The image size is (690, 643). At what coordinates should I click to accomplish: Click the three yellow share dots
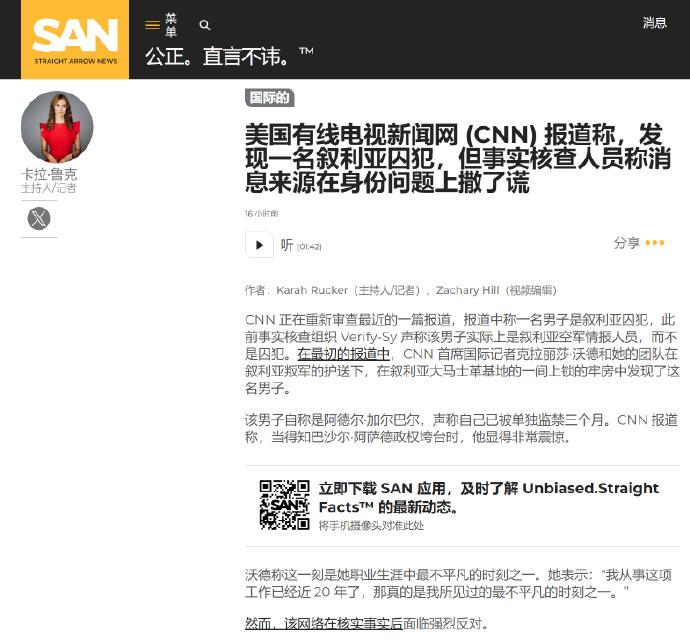point(655,243)
